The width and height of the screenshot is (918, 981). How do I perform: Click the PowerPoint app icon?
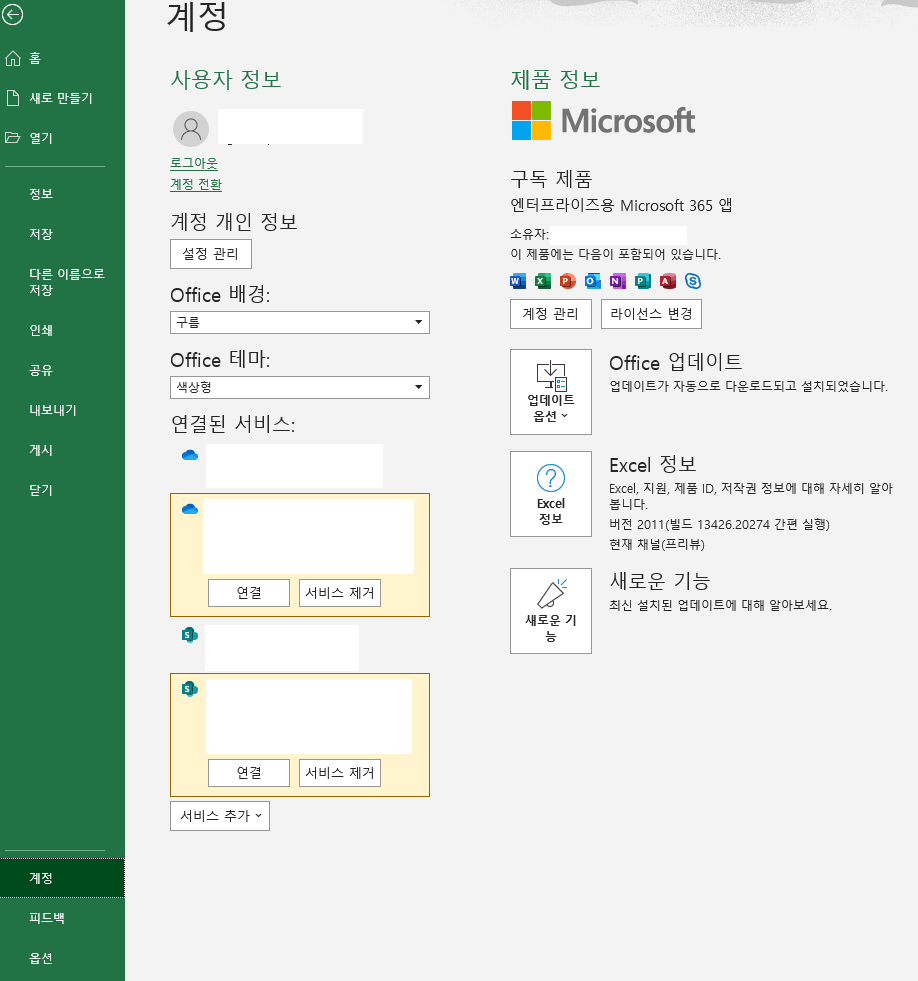tap(568, 282)
